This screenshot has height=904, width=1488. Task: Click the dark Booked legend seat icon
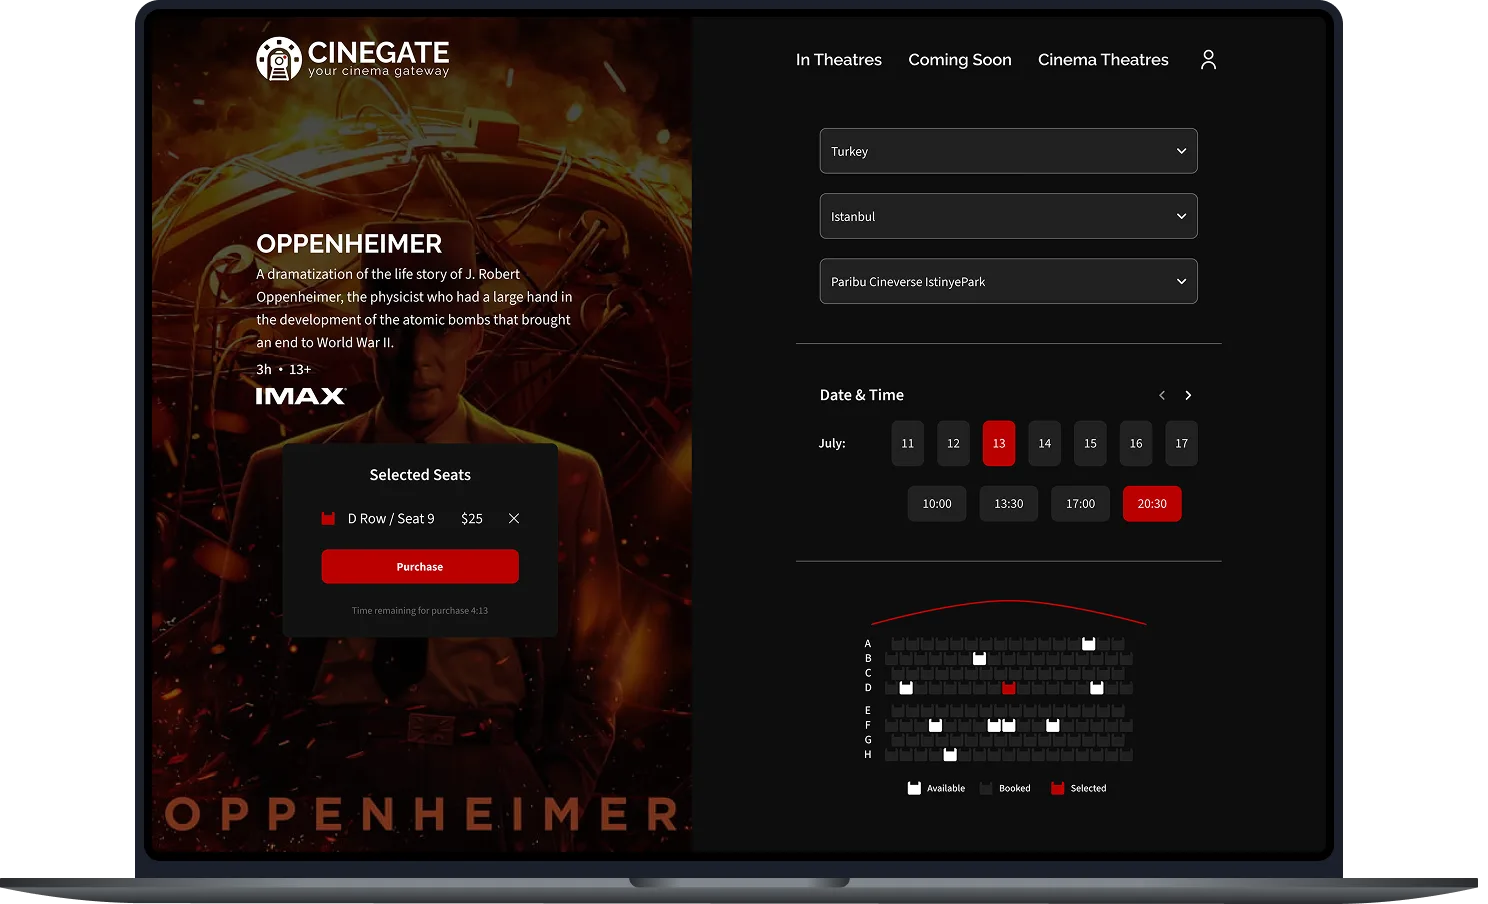[x=986, y=788]
